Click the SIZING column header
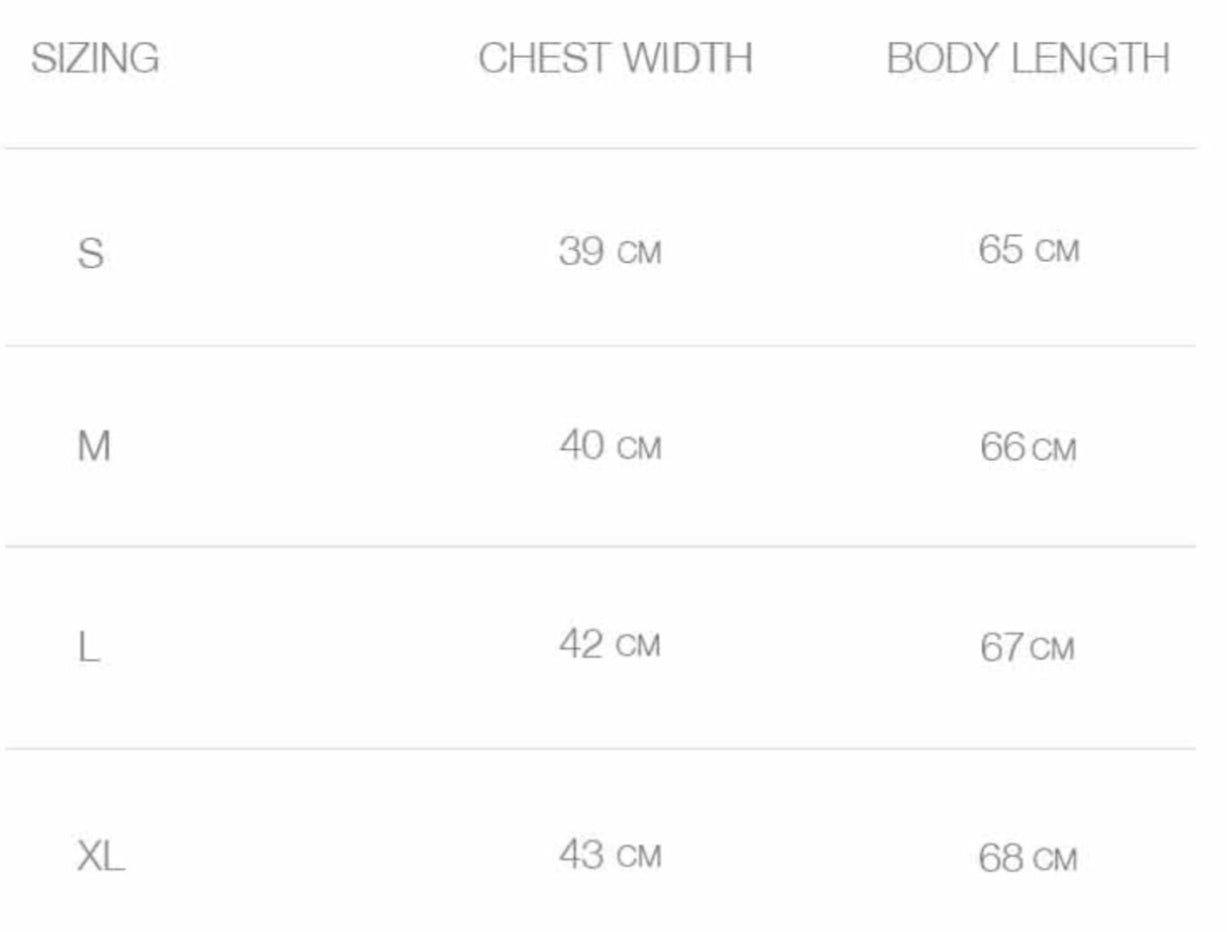The height and width of the screenshot is (932, 1227). pyautogui.click(x=95, y=59)
